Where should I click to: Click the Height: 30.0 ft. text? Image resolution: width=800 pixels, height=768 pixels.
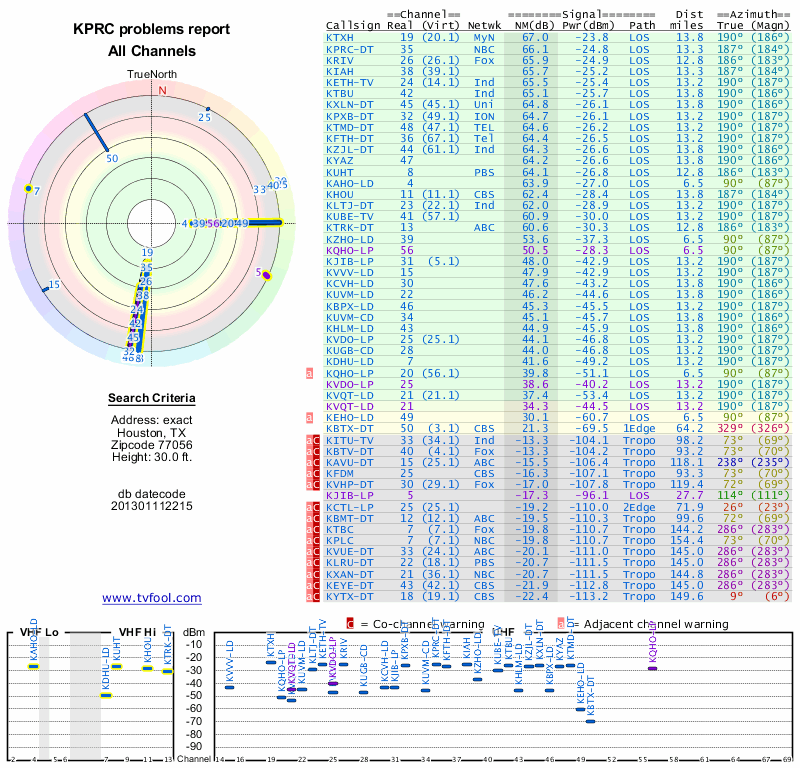152,457
